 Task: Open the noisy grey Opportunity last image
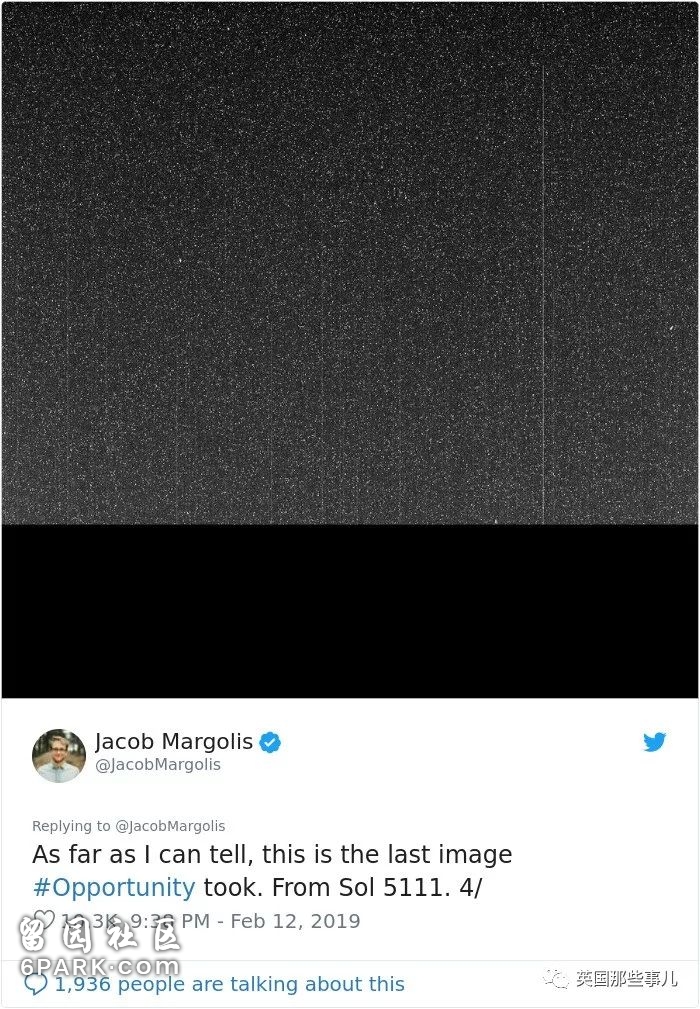tap(350, 264)
